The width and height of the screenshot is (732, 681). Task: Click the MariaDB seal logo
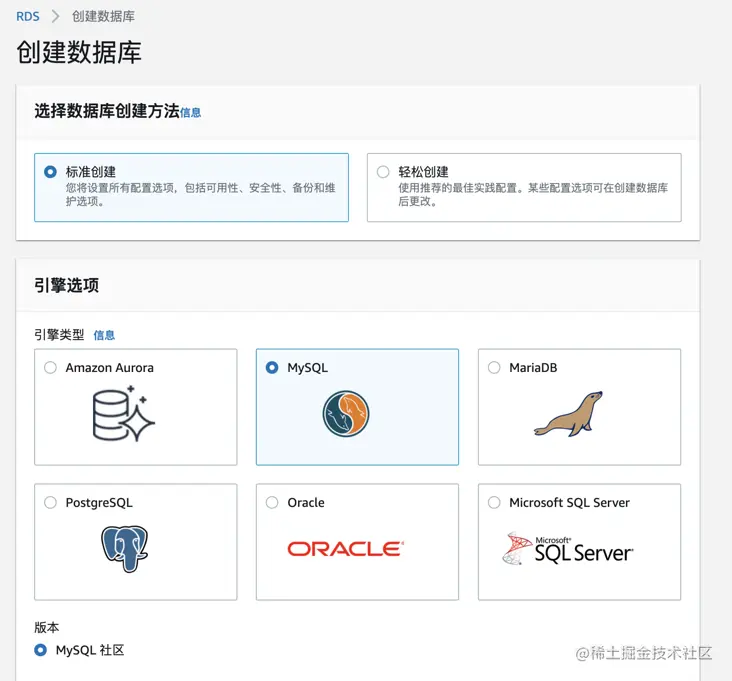(x=568, y=414)
